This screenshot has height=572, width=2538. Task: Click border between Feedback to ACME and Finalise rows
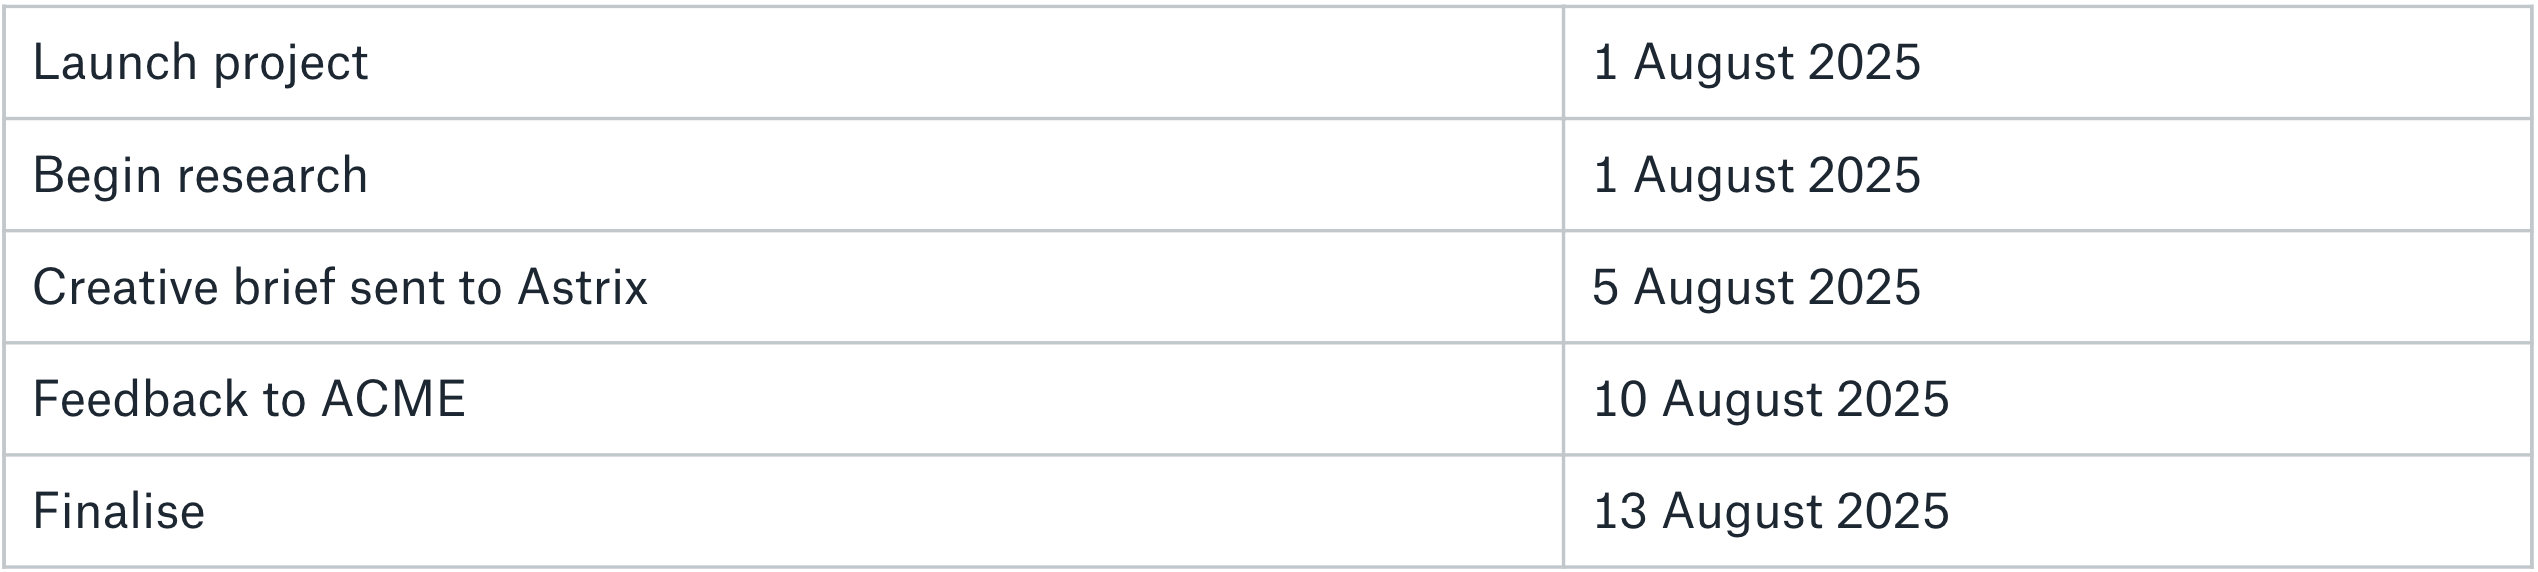pos(1268,455)
